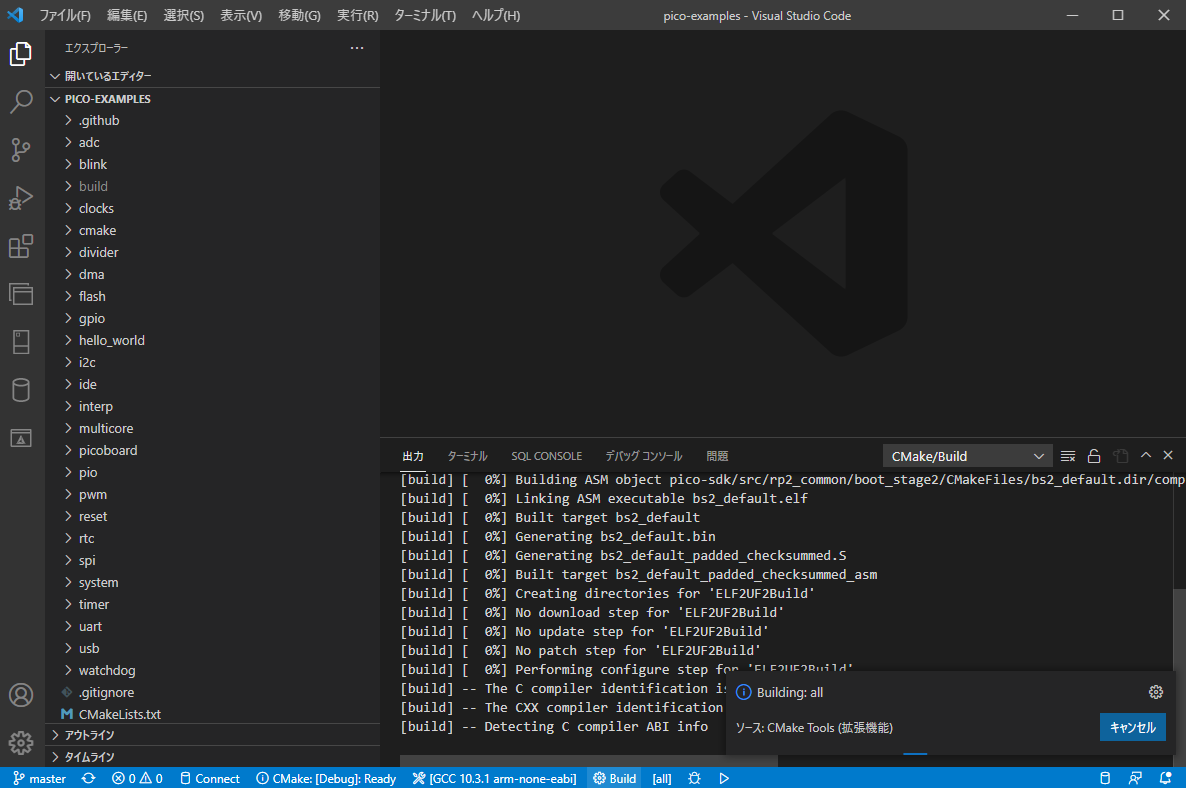Screen dimensions: 1186x788
Task: Maximize the output panel size
Action: click(1146, 455)
